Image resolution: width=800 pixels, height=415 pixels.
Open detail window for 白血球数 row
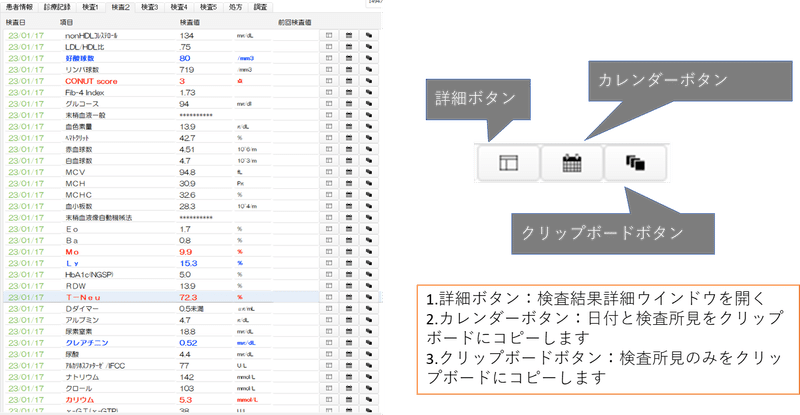click(x=329, y=160)
